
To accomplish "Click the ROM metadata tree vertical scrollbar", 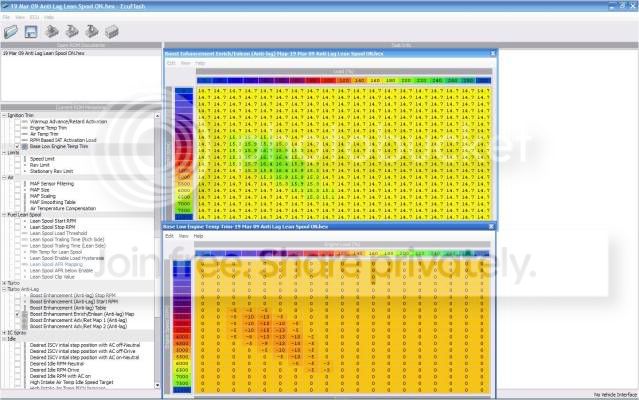I will coord(158,250).
